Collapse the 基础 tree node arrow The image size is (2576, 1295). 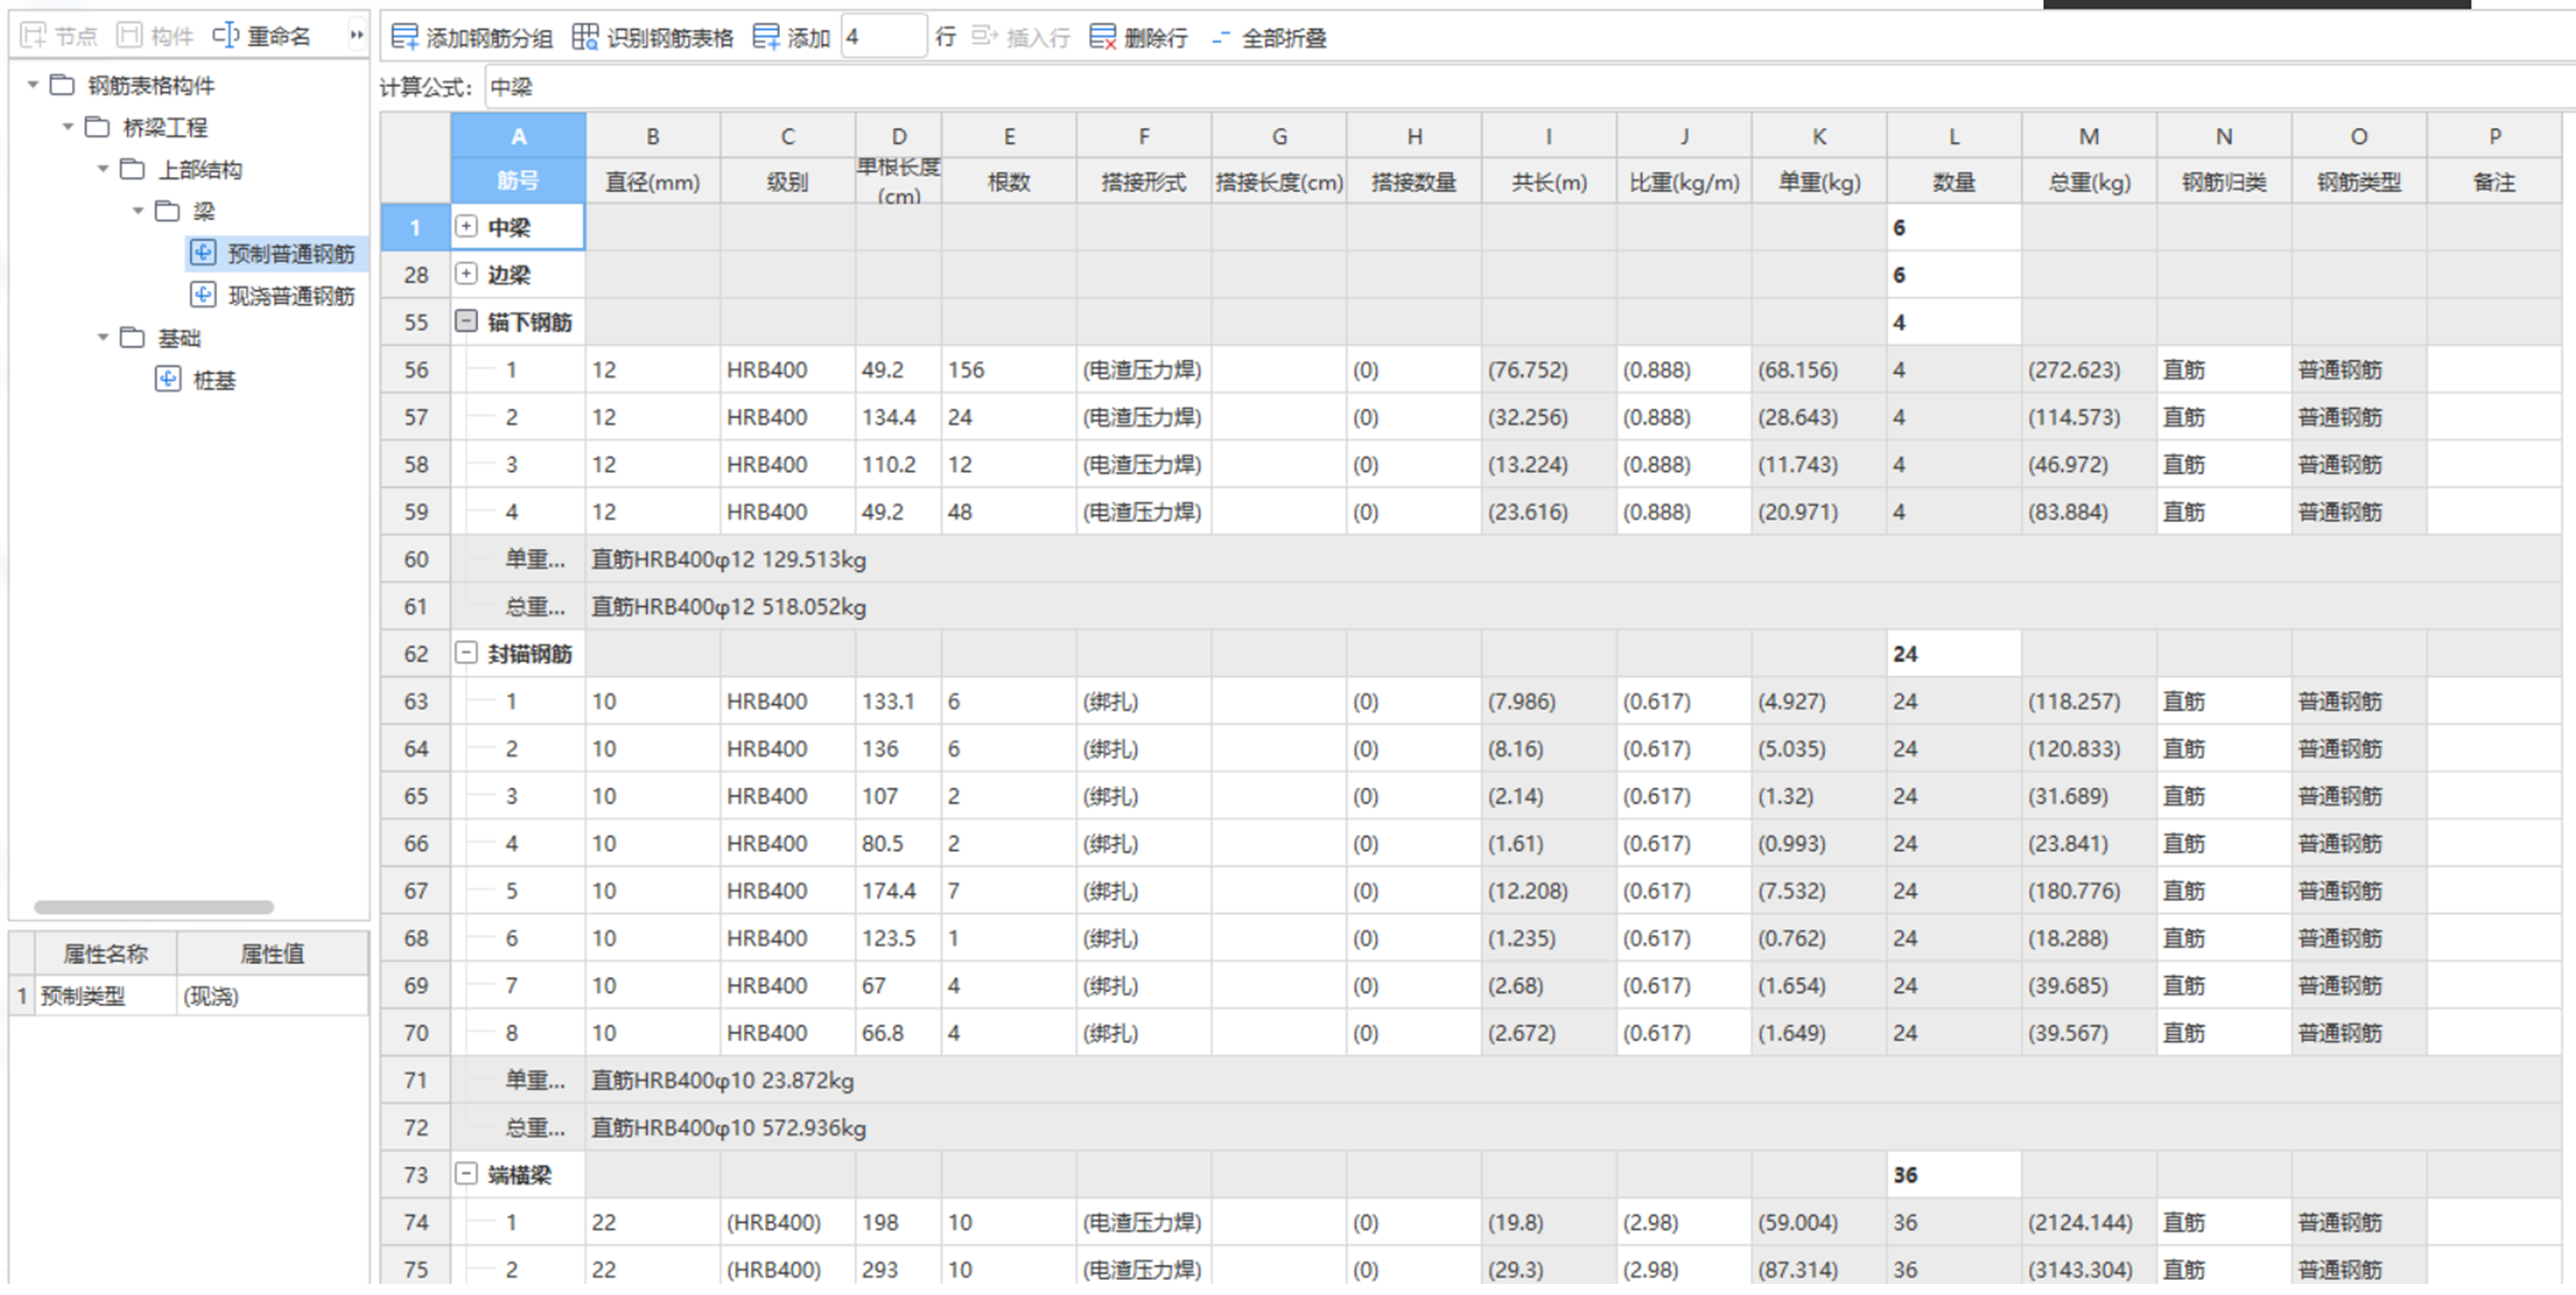pos(103,338)
